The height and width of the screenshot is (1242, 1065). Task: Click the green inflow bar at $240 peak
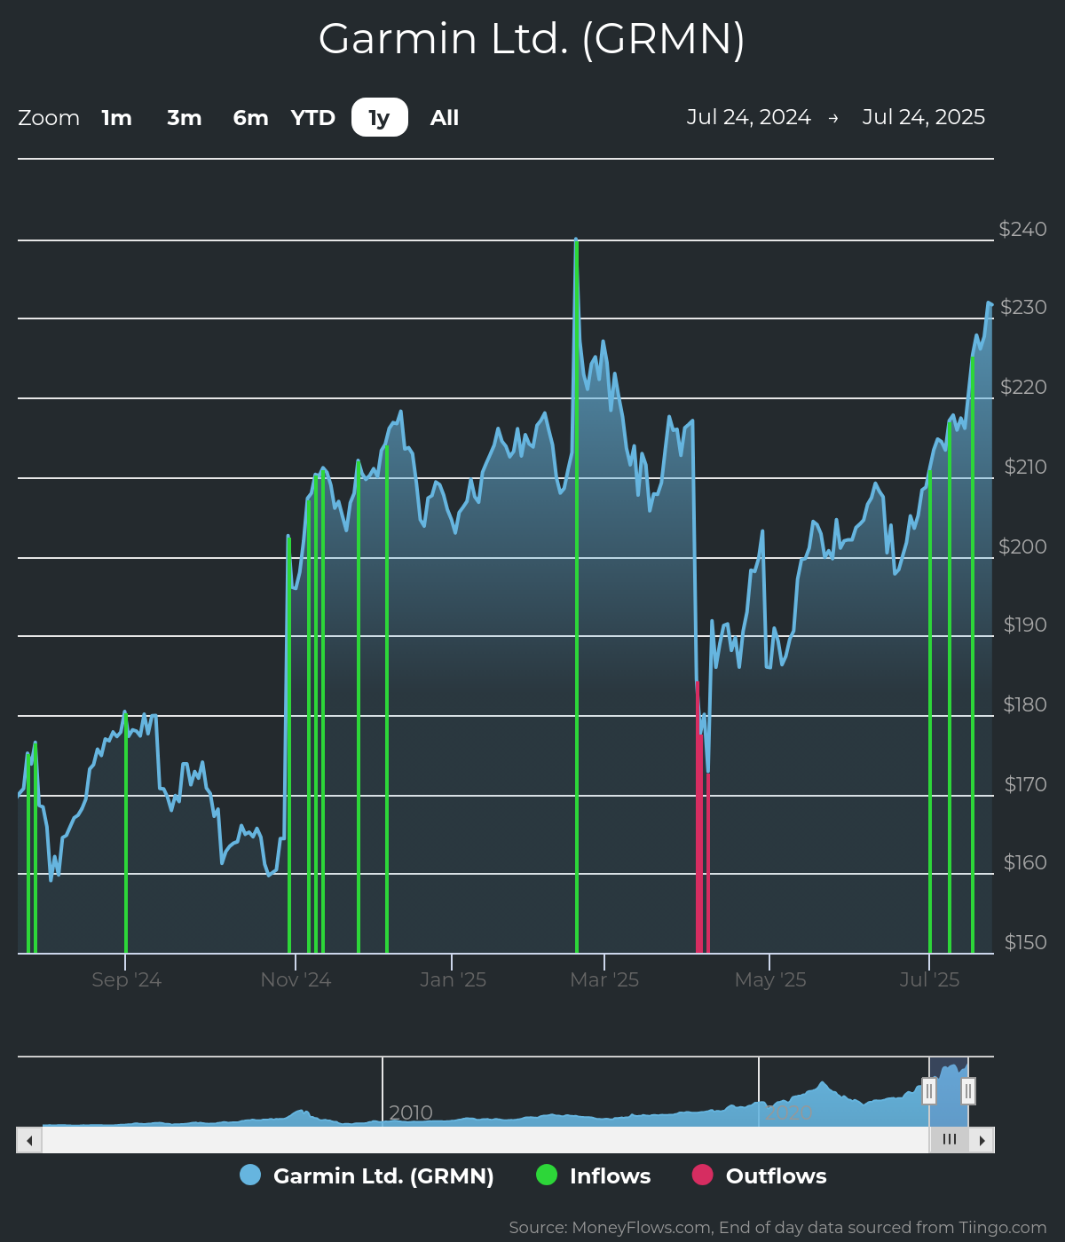(x=577, y=596)
